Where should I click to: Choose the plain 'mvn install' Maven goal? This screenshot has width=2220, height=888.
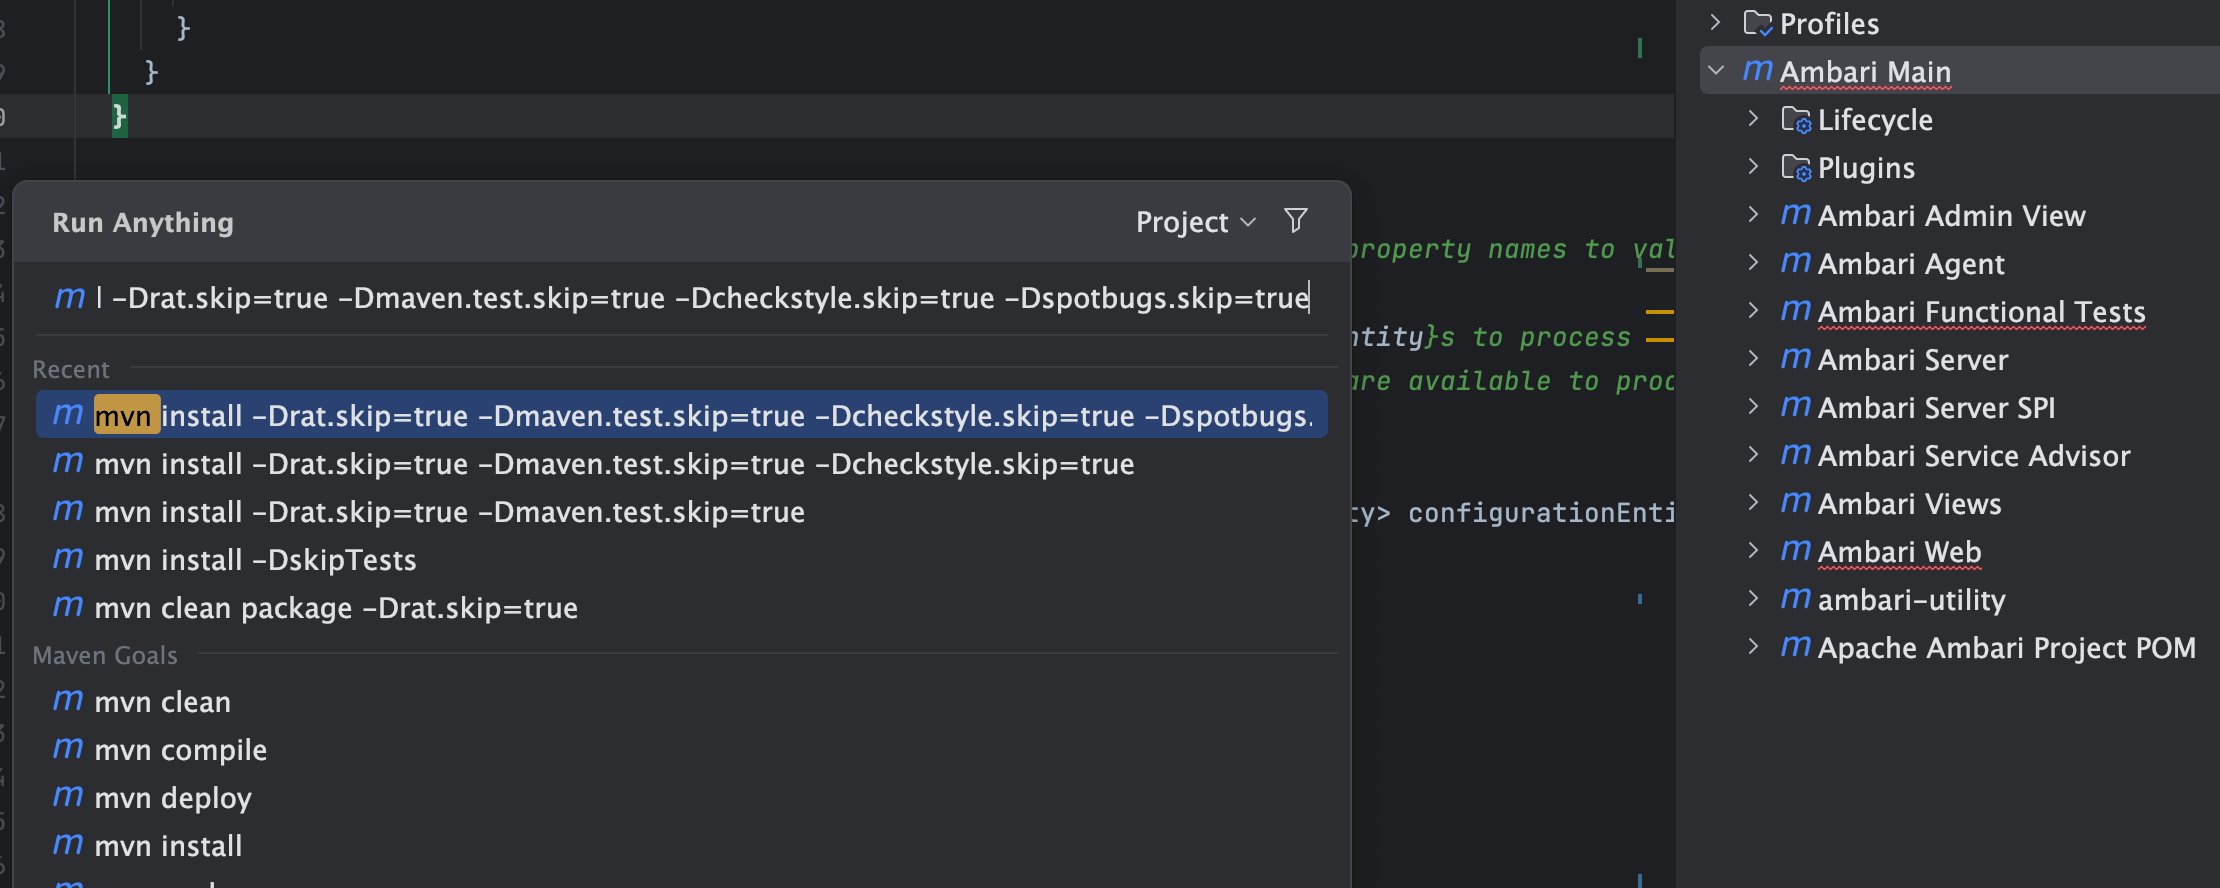pos(682,845)
